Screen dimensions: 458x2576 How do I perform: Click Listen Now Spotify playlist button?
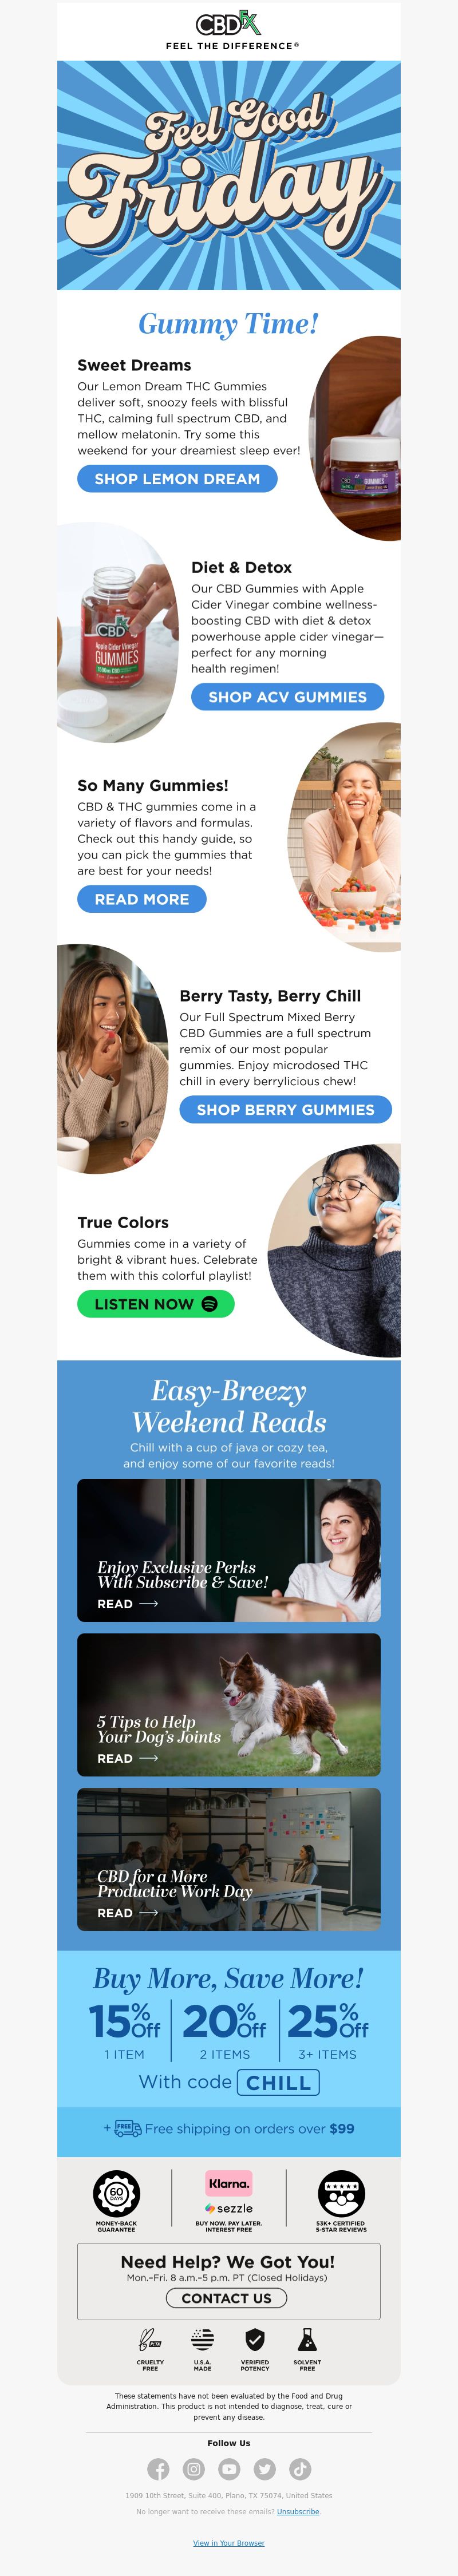coord(156,1304)
